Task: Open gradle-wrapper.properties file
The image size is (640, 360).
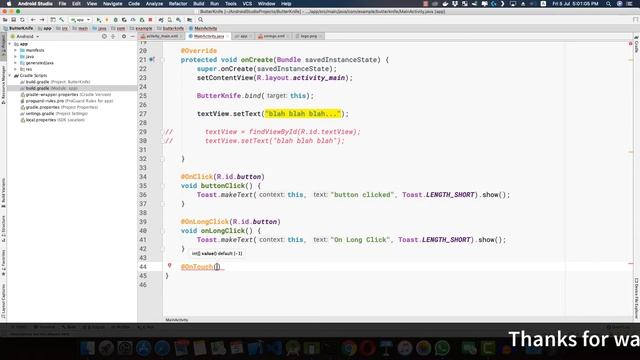Action: (65, 94)
